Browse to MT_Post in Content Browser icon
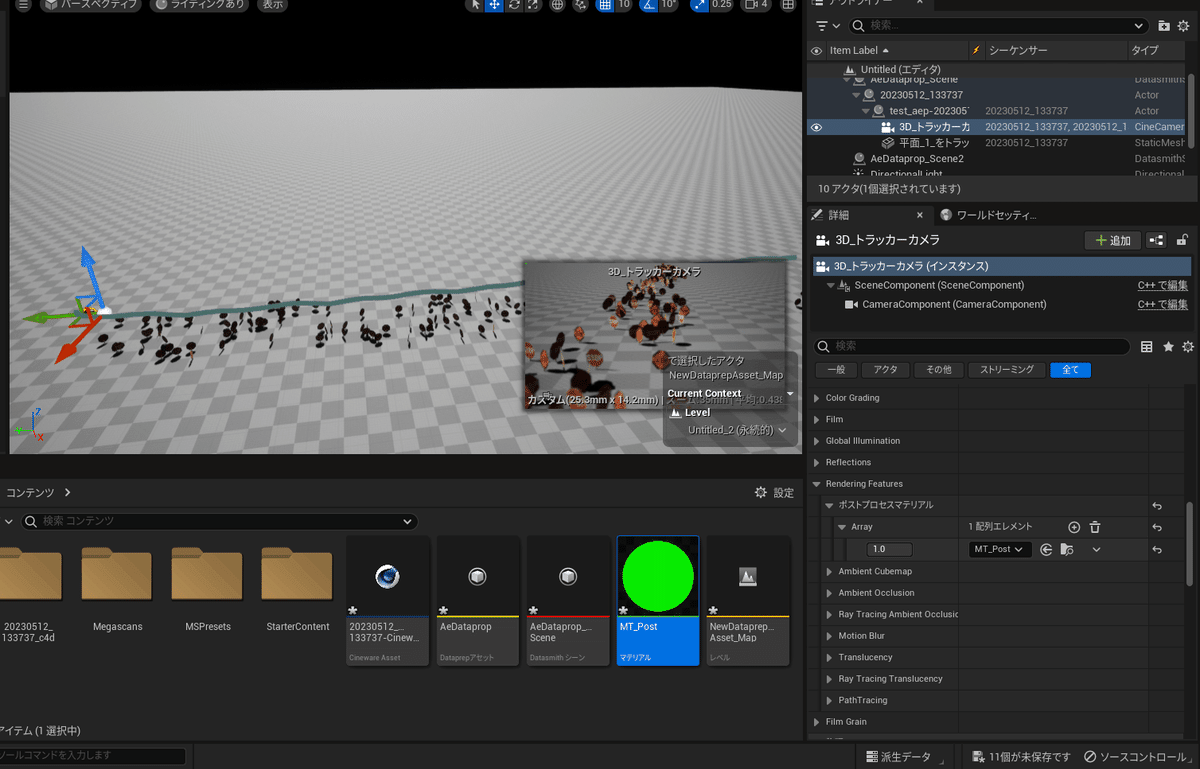 point(1067,549)
